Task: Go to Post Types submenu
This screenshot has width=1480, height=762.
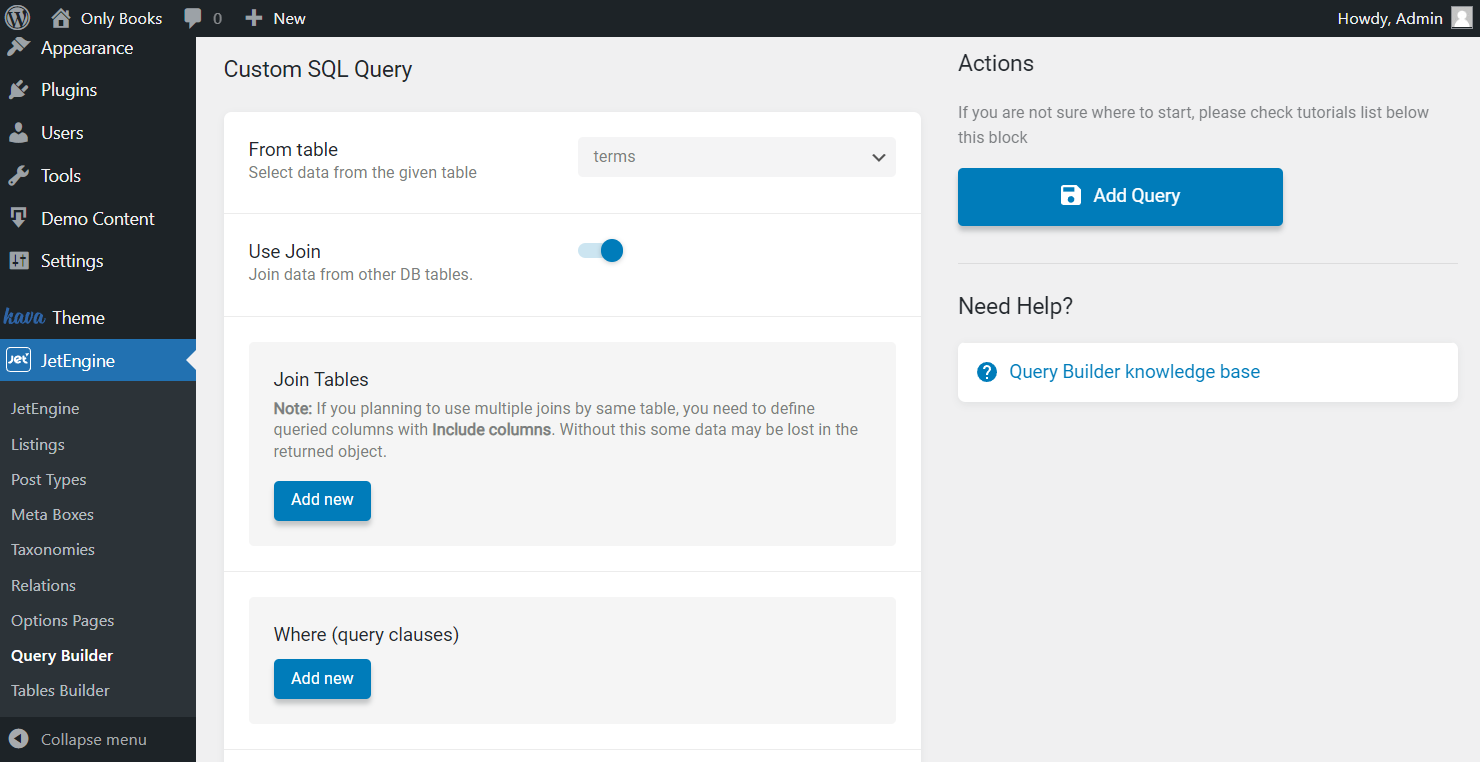Action: (49, 480)
